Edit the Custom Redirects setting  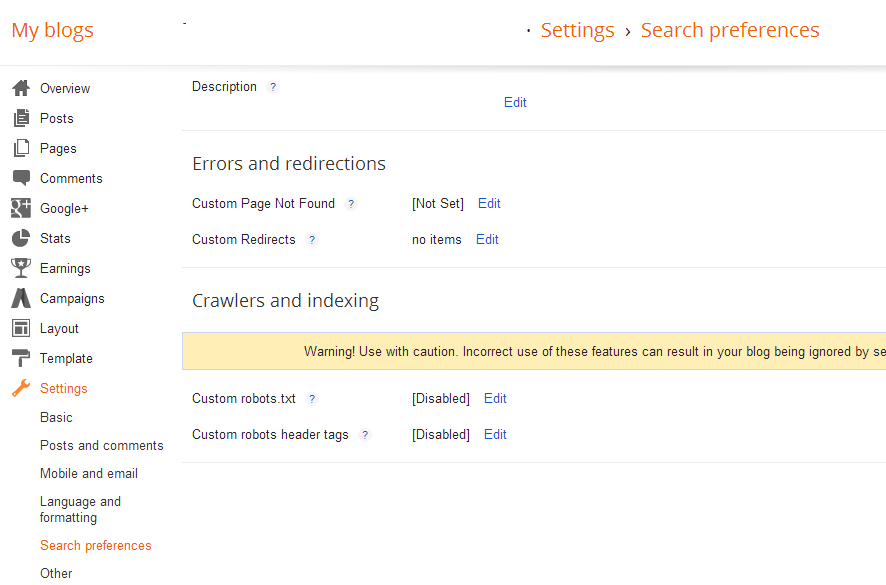point(487,240)
